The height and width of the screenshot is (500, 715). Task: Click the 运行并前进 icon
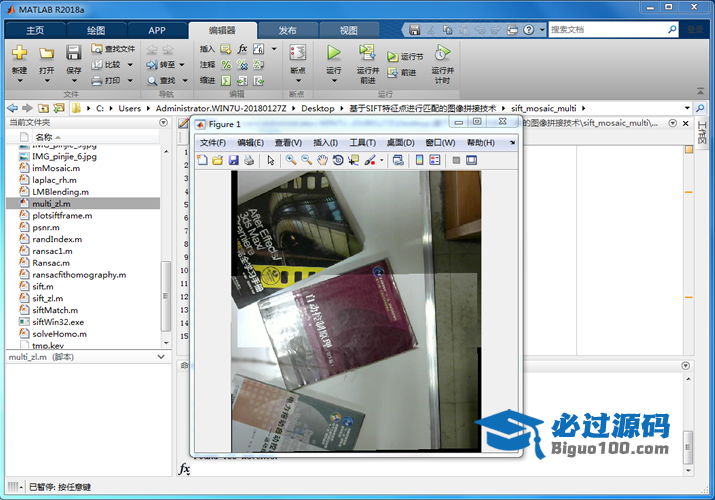(x=367, y=52)
